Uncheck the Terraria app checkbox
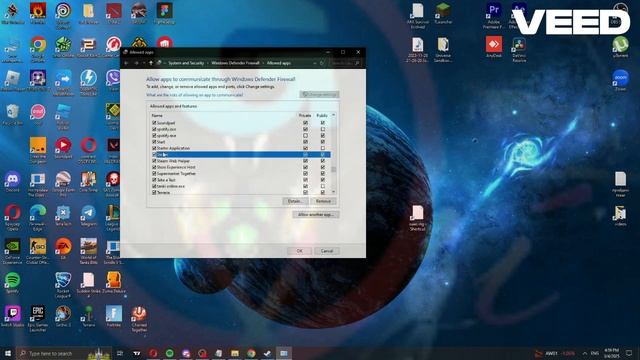The image size is (640, 360). 154,192
